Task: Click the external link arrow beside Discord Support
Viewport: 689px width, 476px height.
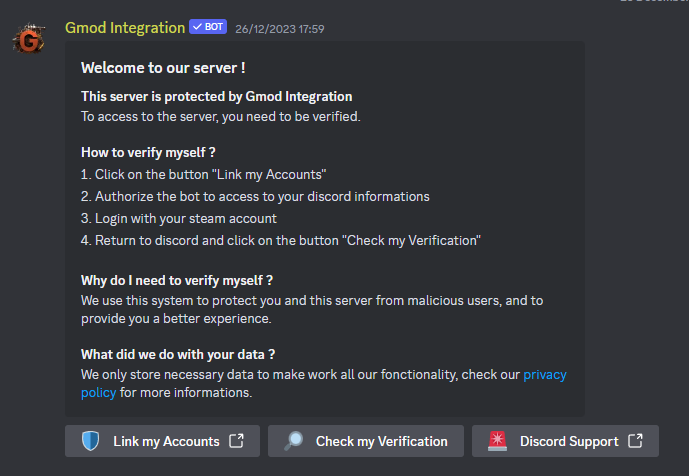Action: tap(635, 440)
